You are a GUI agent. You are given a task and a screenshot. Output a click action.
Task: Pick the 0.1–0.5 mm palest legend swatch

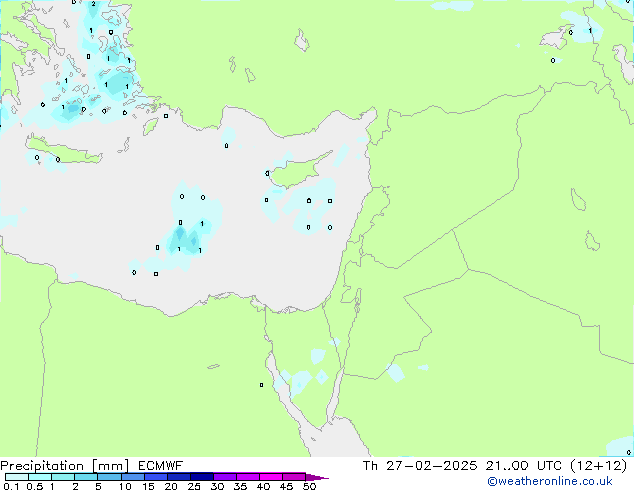pos(17,477)
